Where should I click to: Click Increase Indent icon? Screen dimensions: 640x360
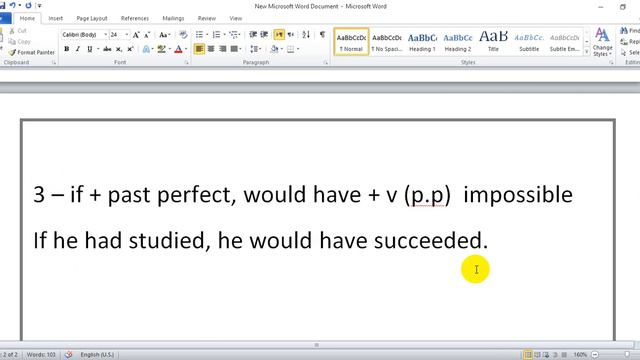coord(264,35)
